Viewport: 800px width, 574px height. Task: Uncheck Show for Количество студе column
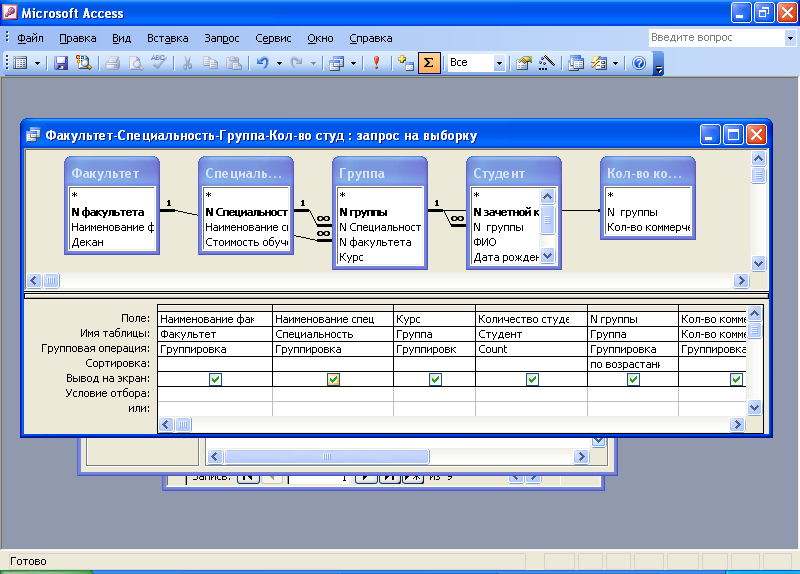point(532,379)
